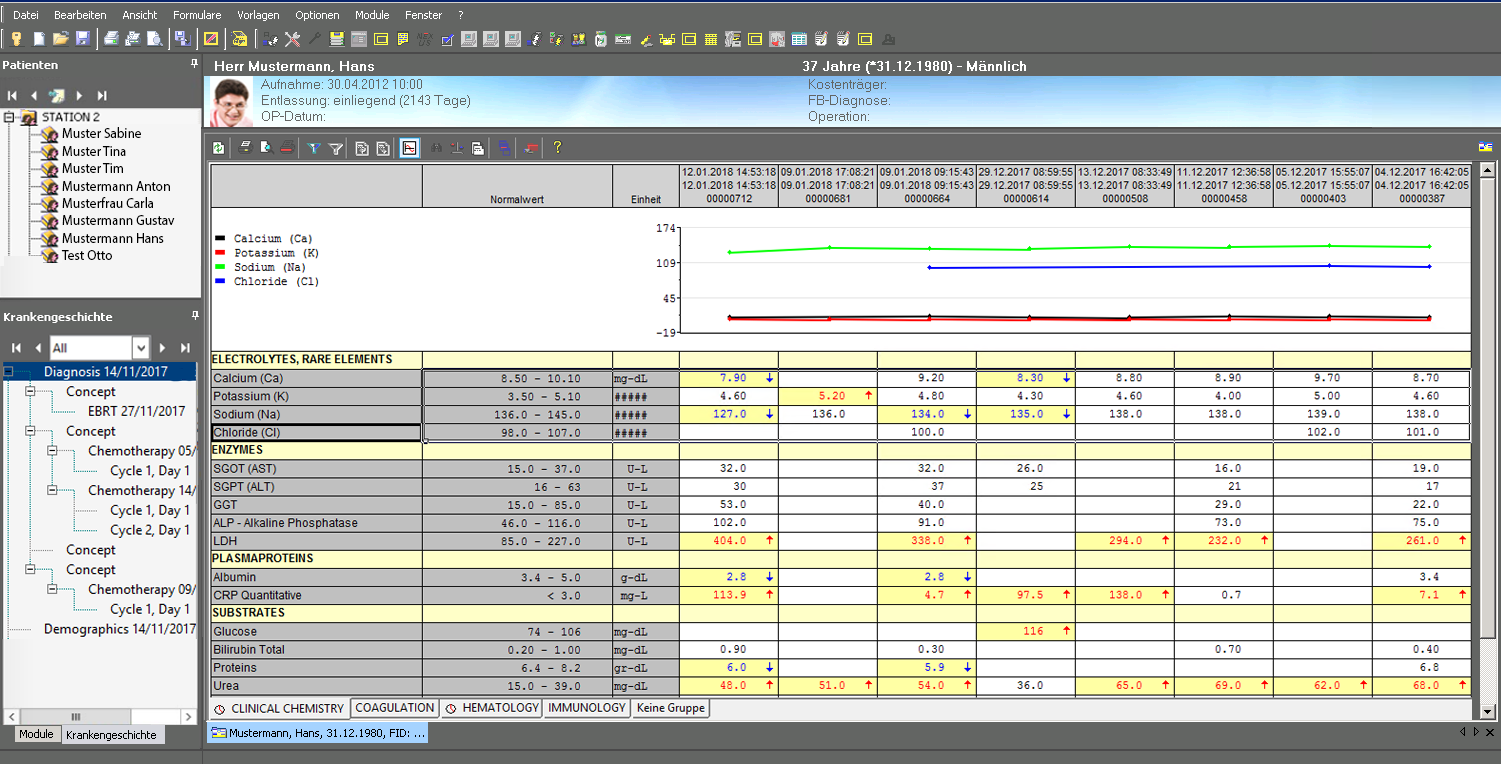Open the Bearbeiten menu
1501x764 pixels.
click(x=80, y=15)
